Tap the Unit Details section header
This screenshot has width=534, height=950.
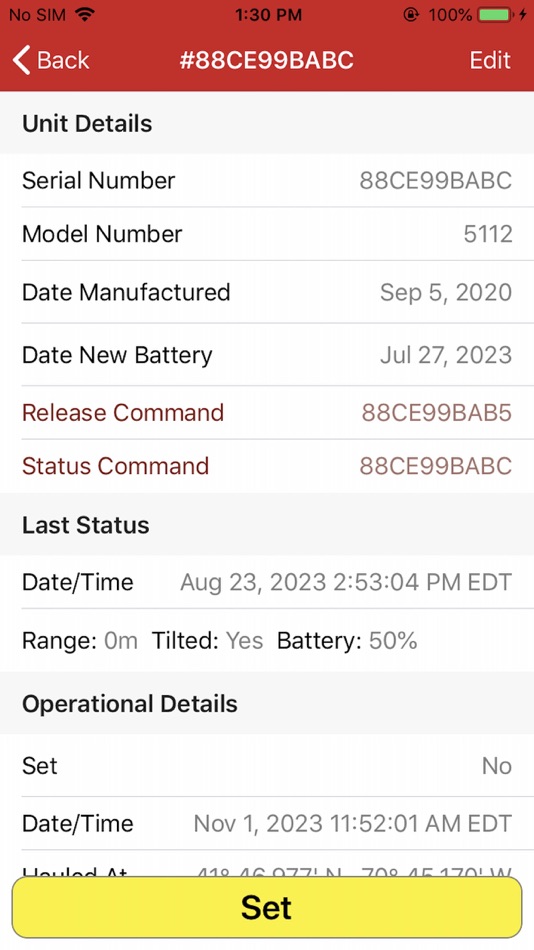[x=267, y=123]
